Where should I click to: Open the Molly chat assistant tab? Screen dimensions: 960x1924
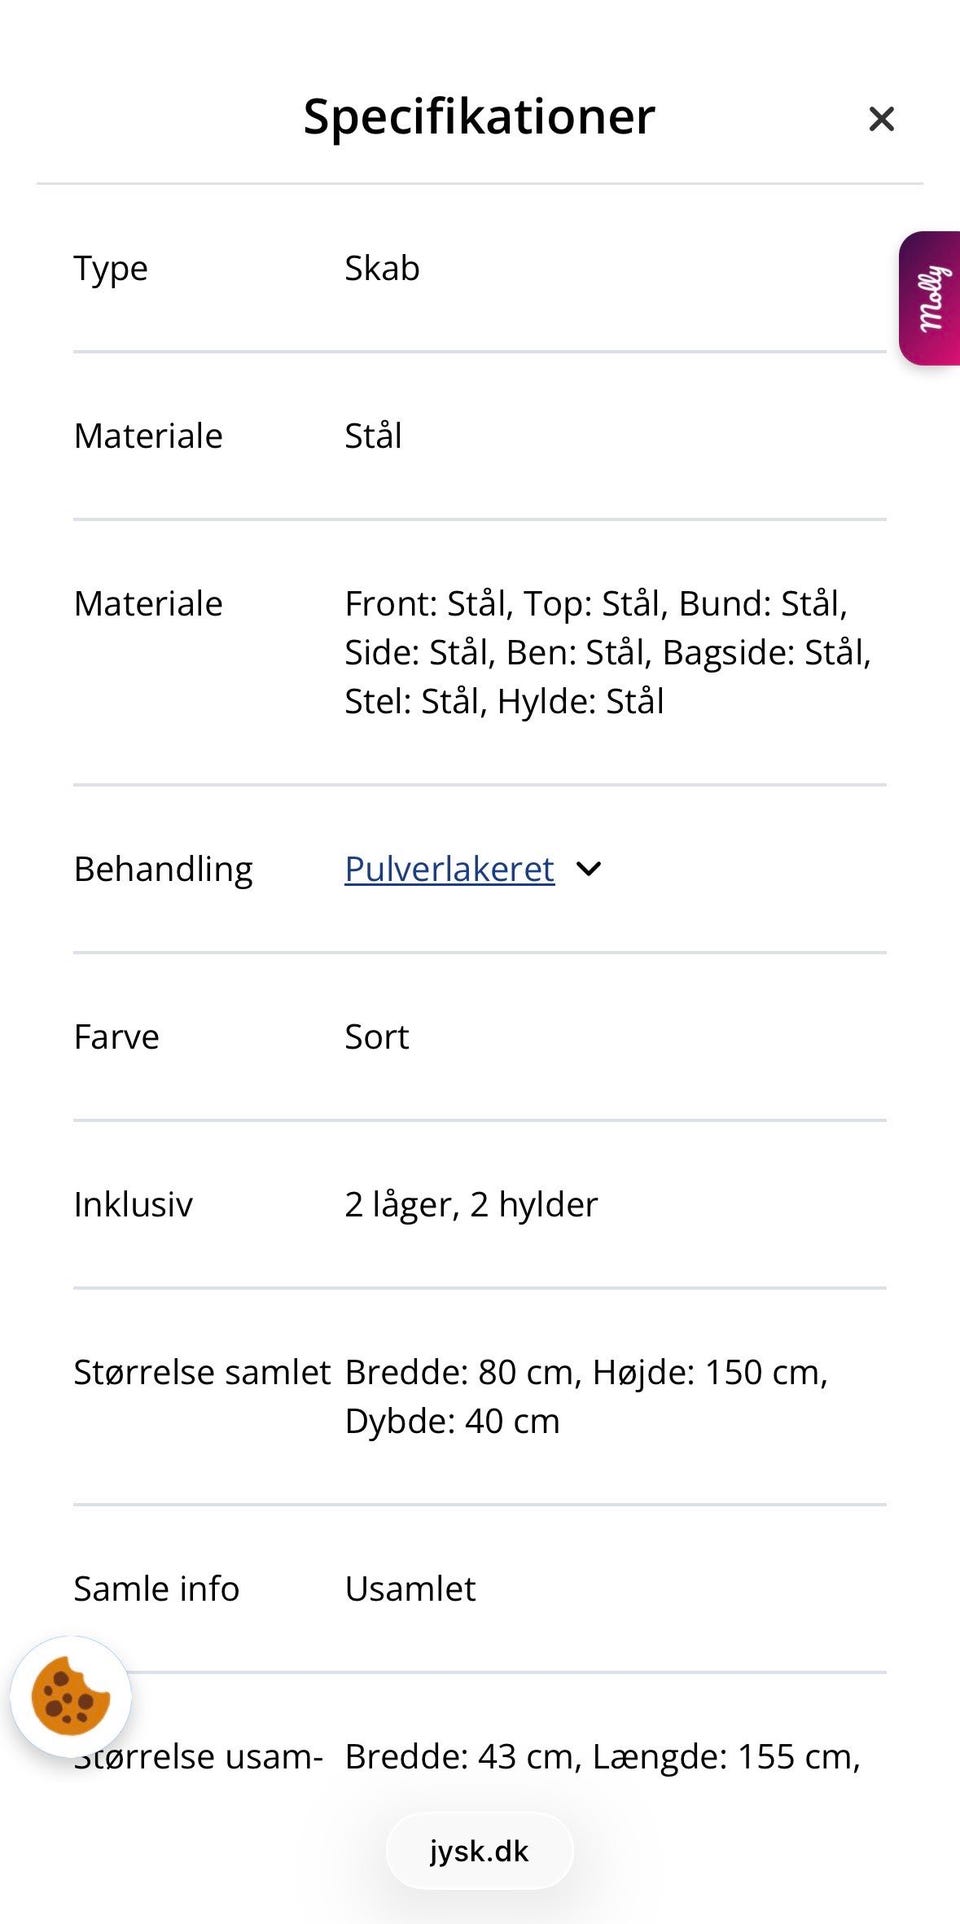(x=929, y=300)
